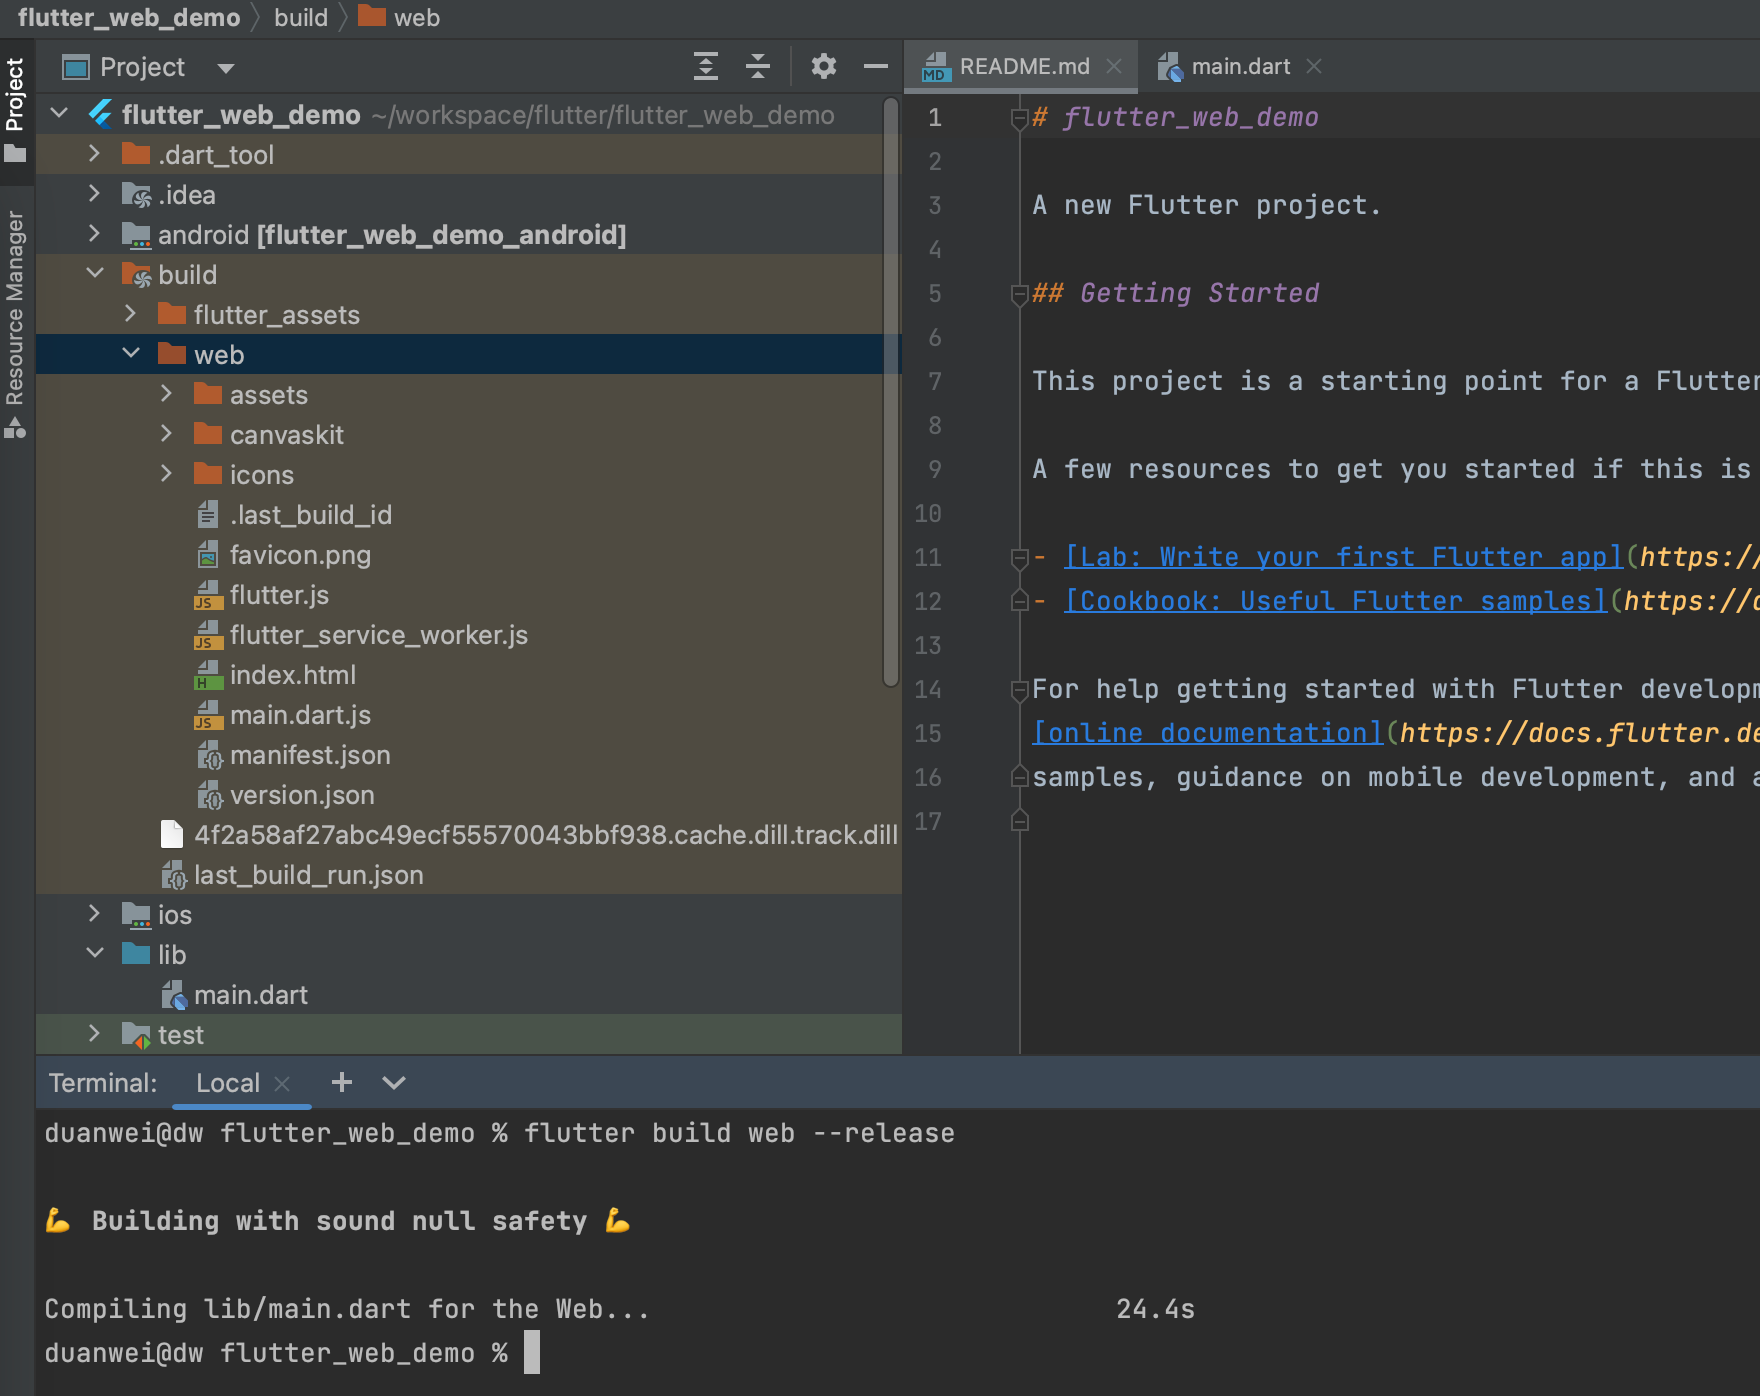Fold the list block at line 11
The image size is (1760, 1396).
[1019, 559]
